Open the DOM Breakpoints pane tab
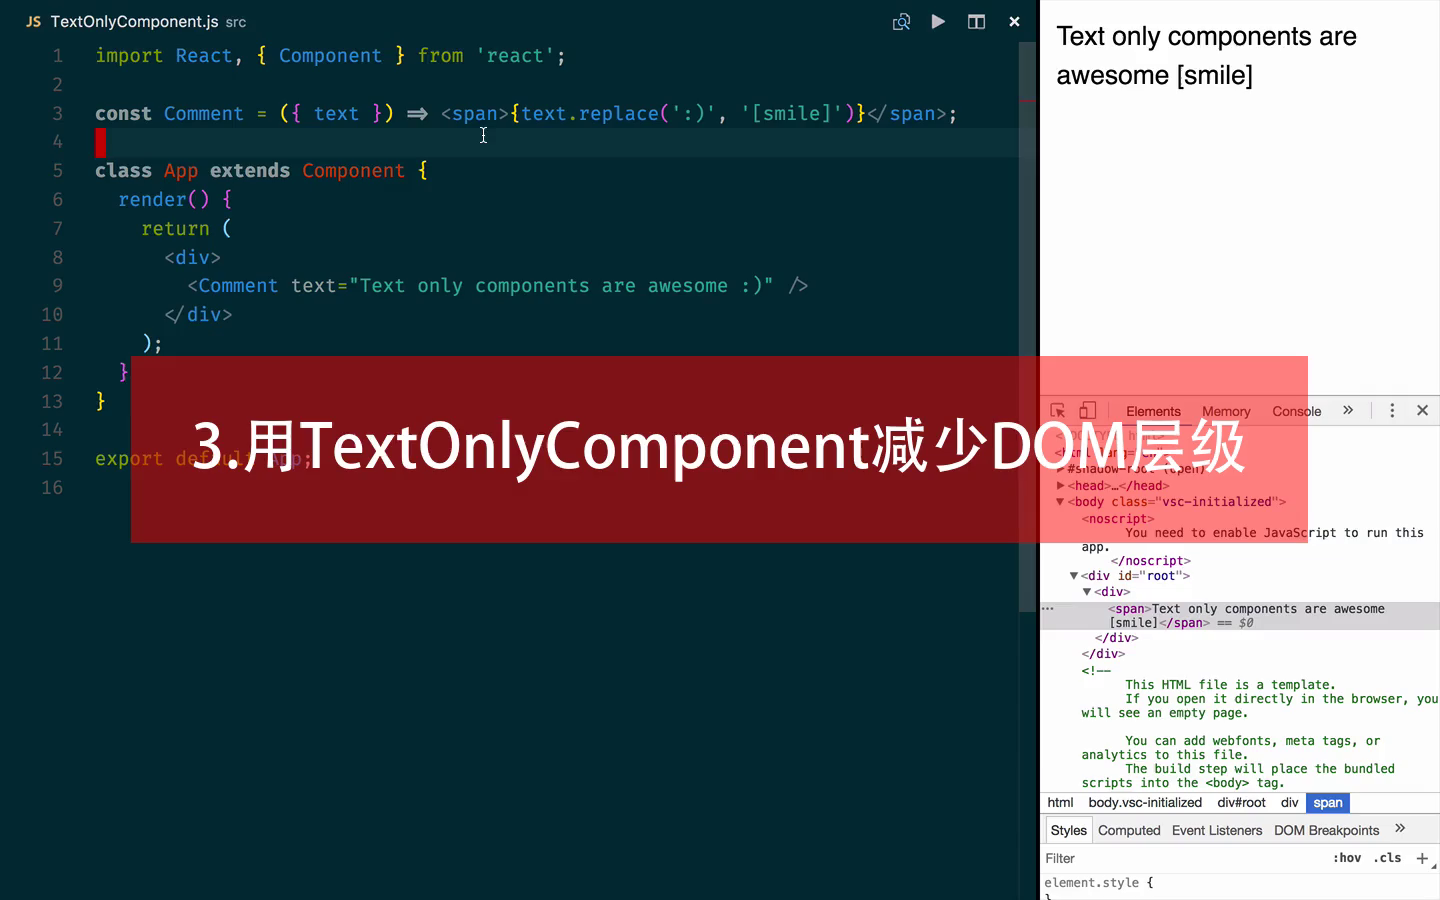 (x=1326, y=830)
